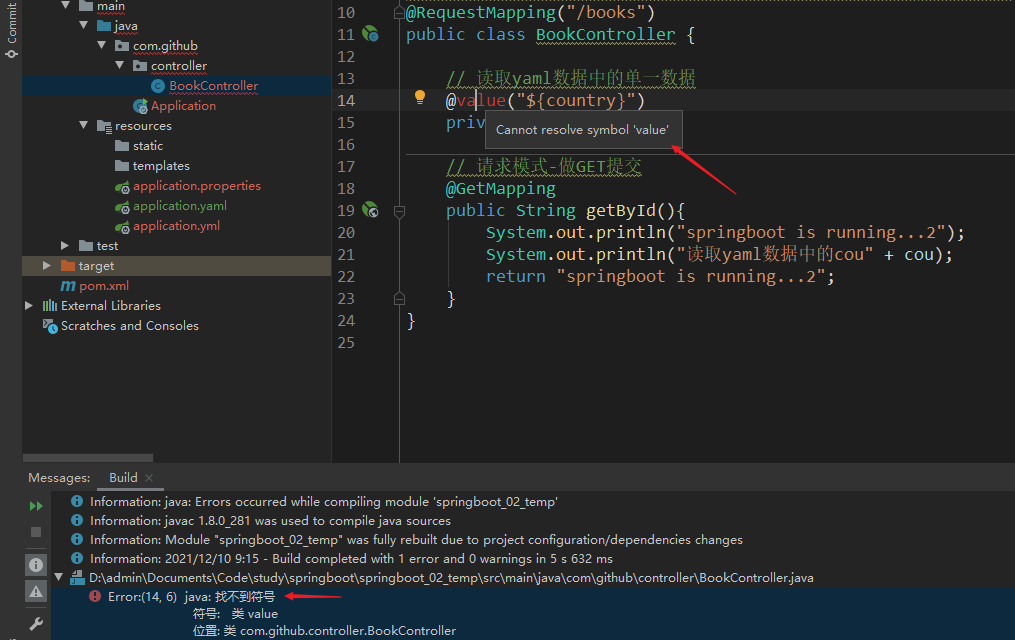Click the stop build square icon
The image size is (1015, 640).
click(36, 532)
